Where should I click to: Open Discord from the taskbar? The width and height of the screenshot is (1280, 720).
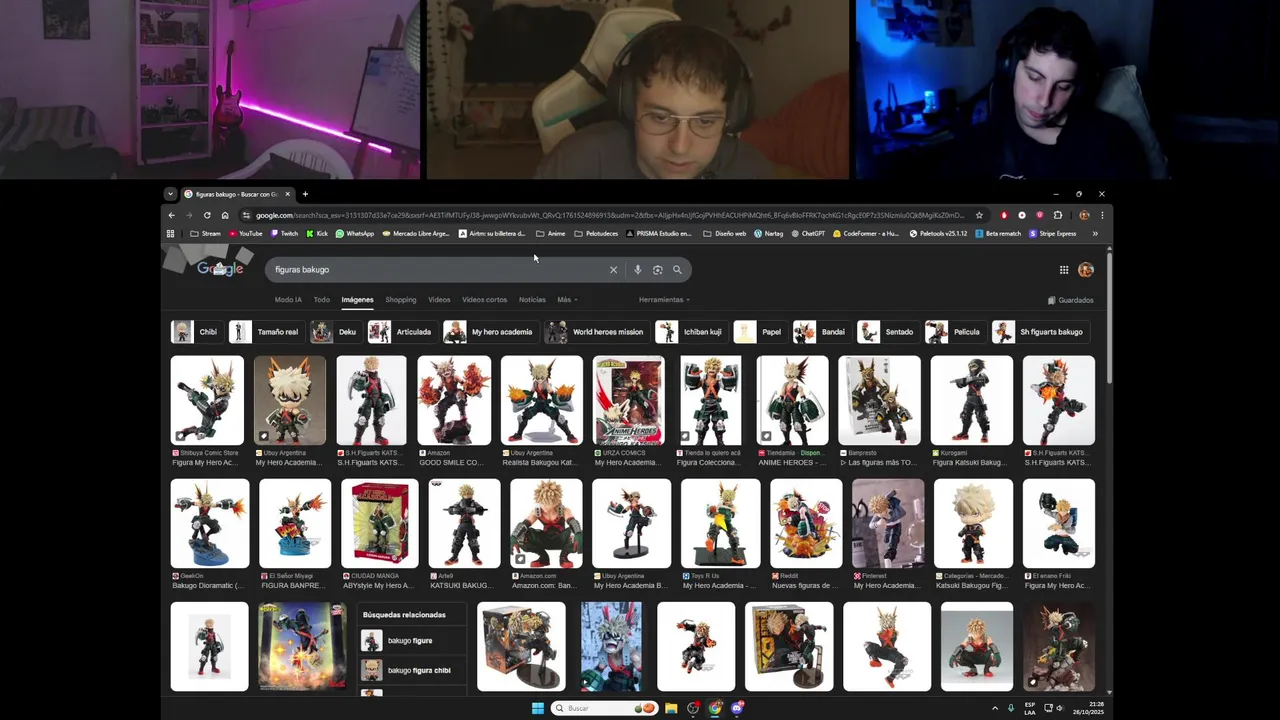point(737,708)
